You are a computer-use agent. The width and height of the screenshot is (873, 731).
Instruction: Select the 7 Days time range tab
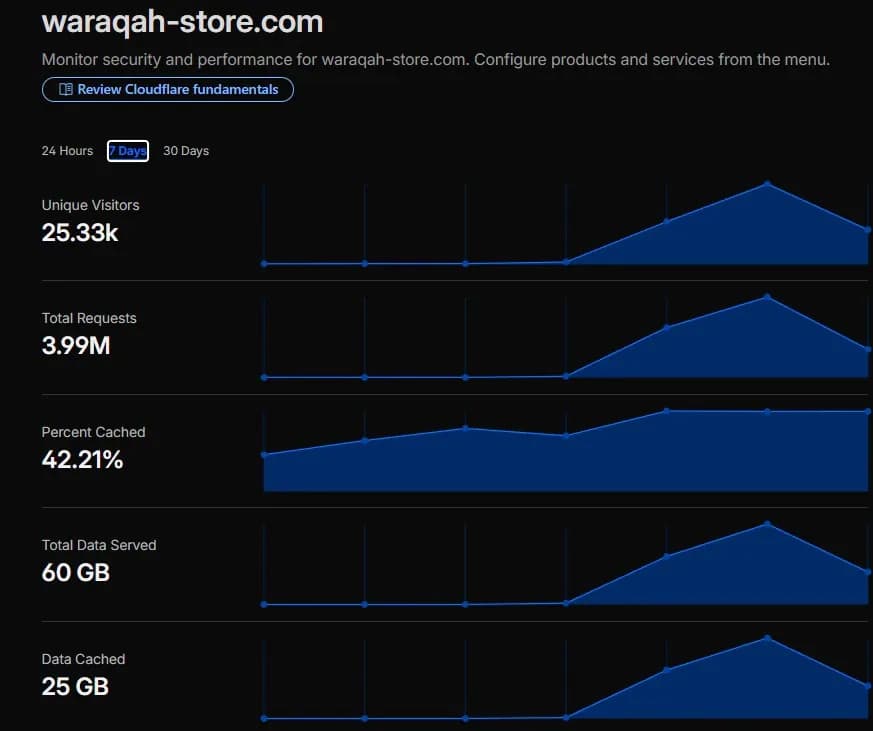[x=128, y=151]
